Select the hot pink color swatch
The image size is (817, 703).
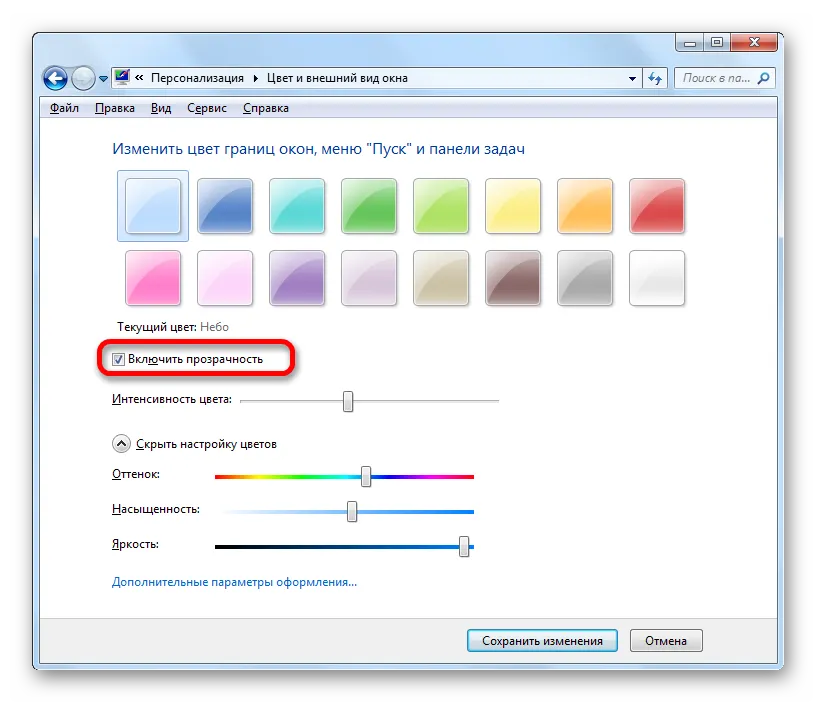coord(153,278)
